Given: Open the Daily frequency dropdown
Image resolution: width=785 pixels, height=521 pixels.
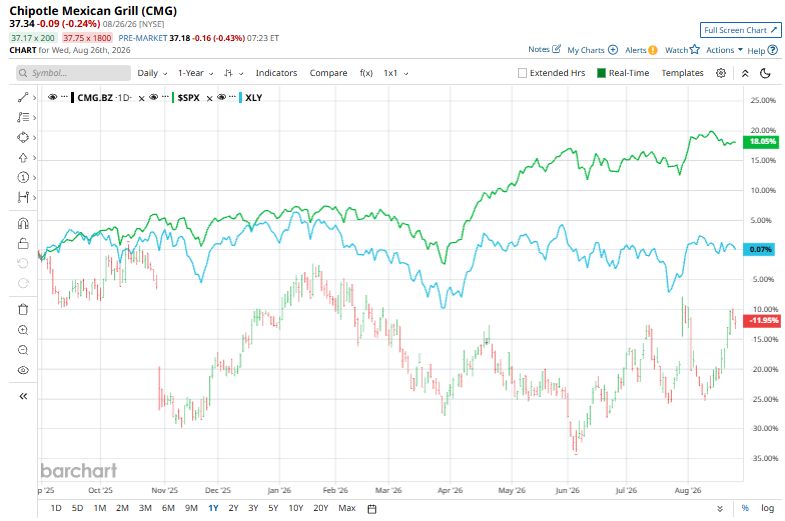Looking at the screenshot, I should coord(152,73).
